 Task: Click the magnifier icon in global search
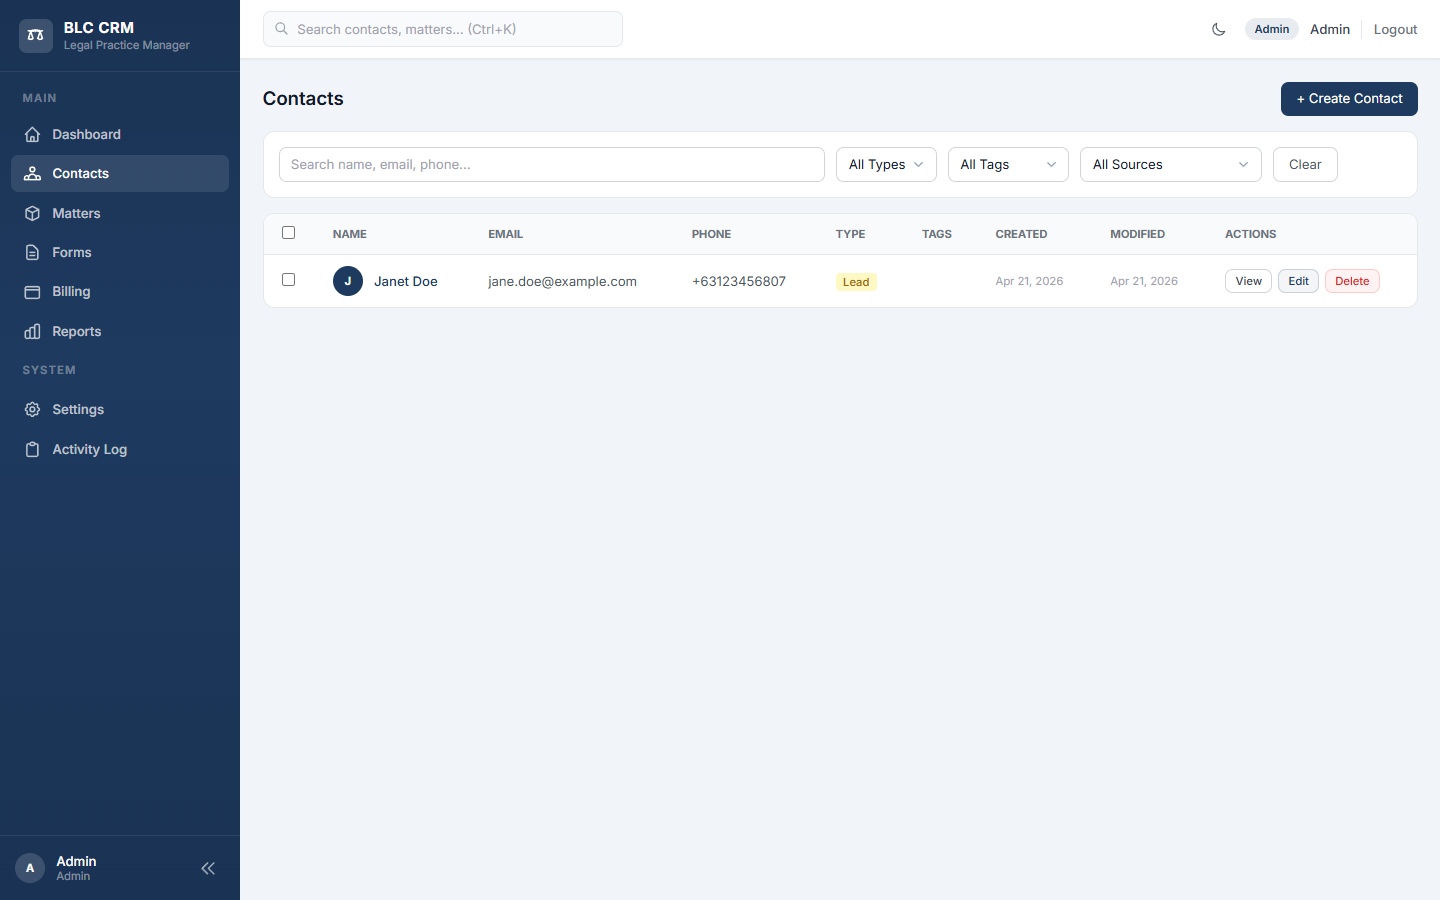click(x=282, y=29)
